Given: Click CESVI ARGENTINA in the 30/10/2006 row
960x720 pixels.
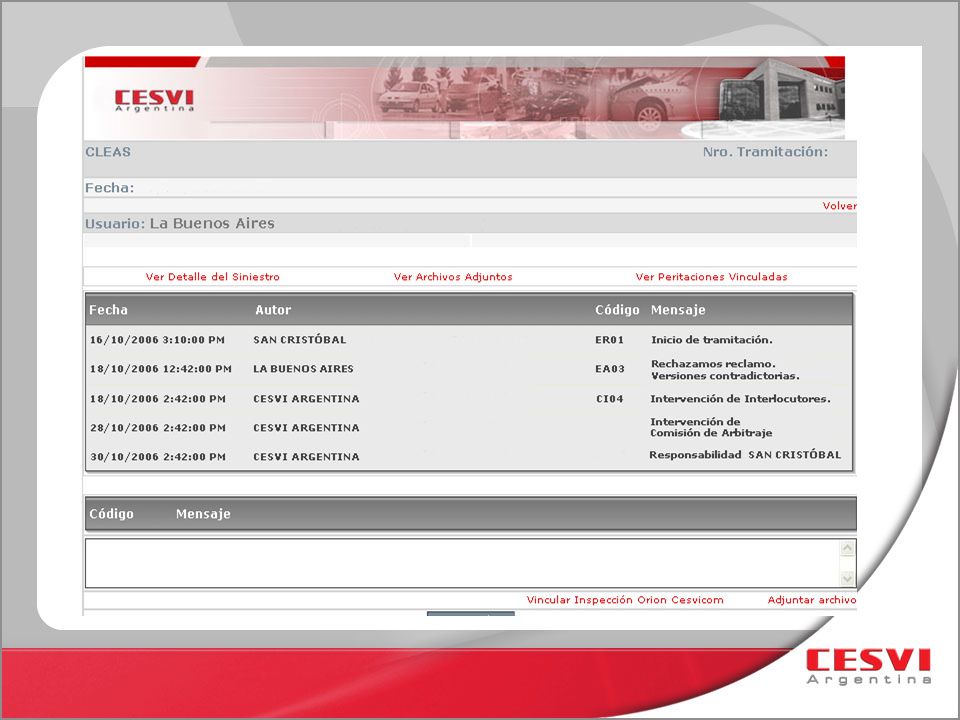Looking at the screenshot, I should click(x=307, y=457).
